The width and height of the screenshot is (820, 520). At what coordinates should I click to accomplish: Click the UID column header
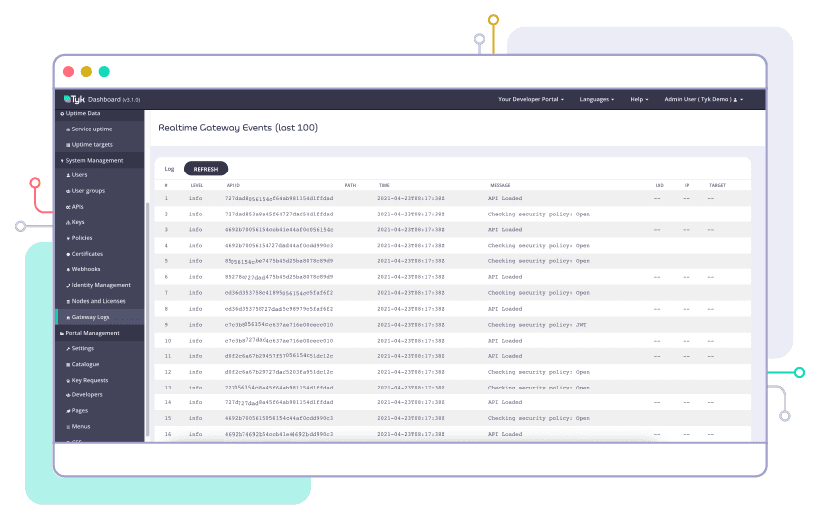[x=659, y=185]
